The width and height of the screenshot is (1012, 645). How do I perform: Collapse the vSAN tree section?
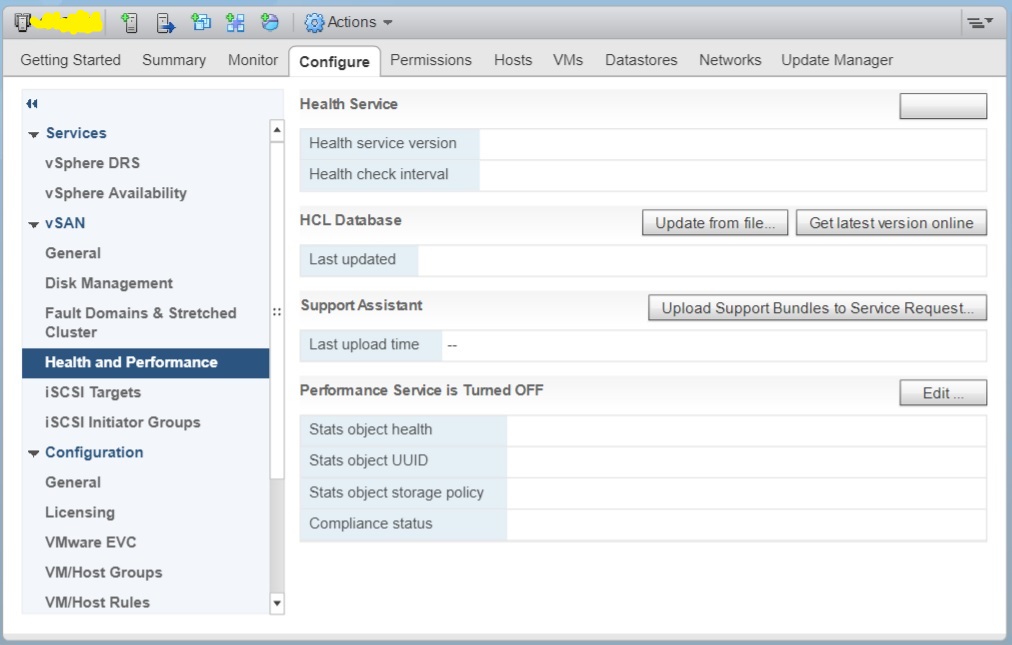(x=32, y=223)
